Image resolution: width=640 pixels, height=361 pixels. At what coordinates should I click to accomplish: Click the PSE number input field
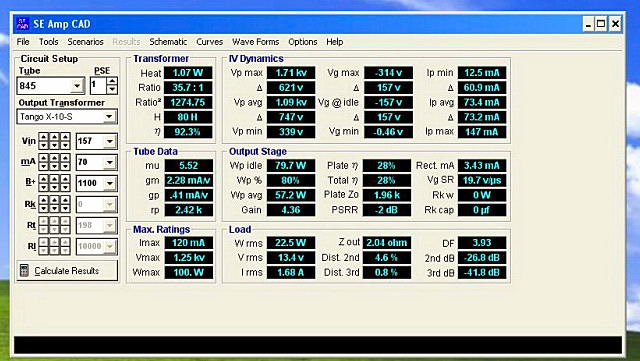point(98,86)
